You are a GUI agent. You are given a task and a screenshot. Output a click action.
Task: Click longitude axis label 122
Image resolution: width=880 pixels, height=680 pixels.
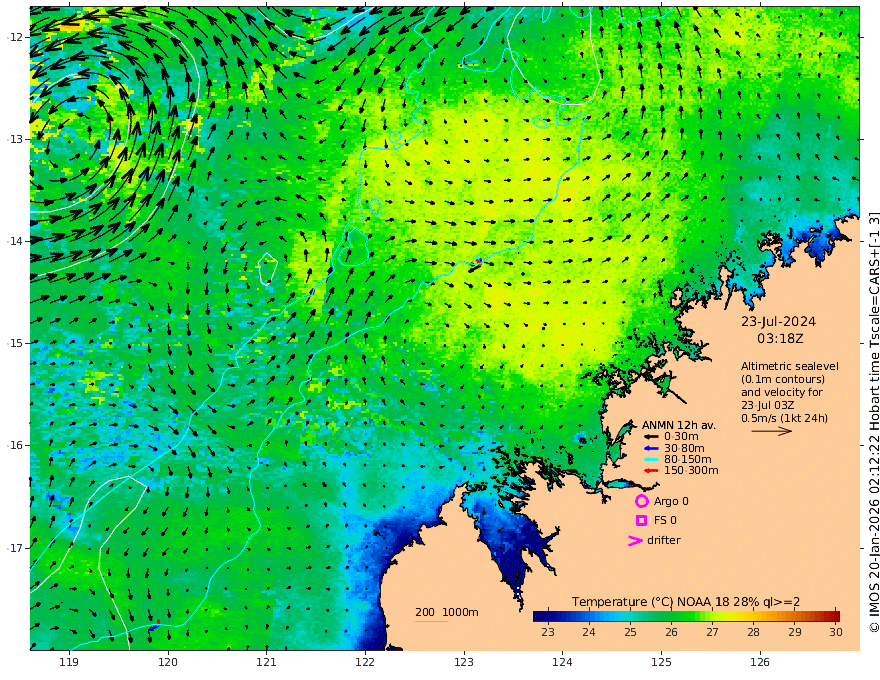pyautogui.click(x=365, y=663)
